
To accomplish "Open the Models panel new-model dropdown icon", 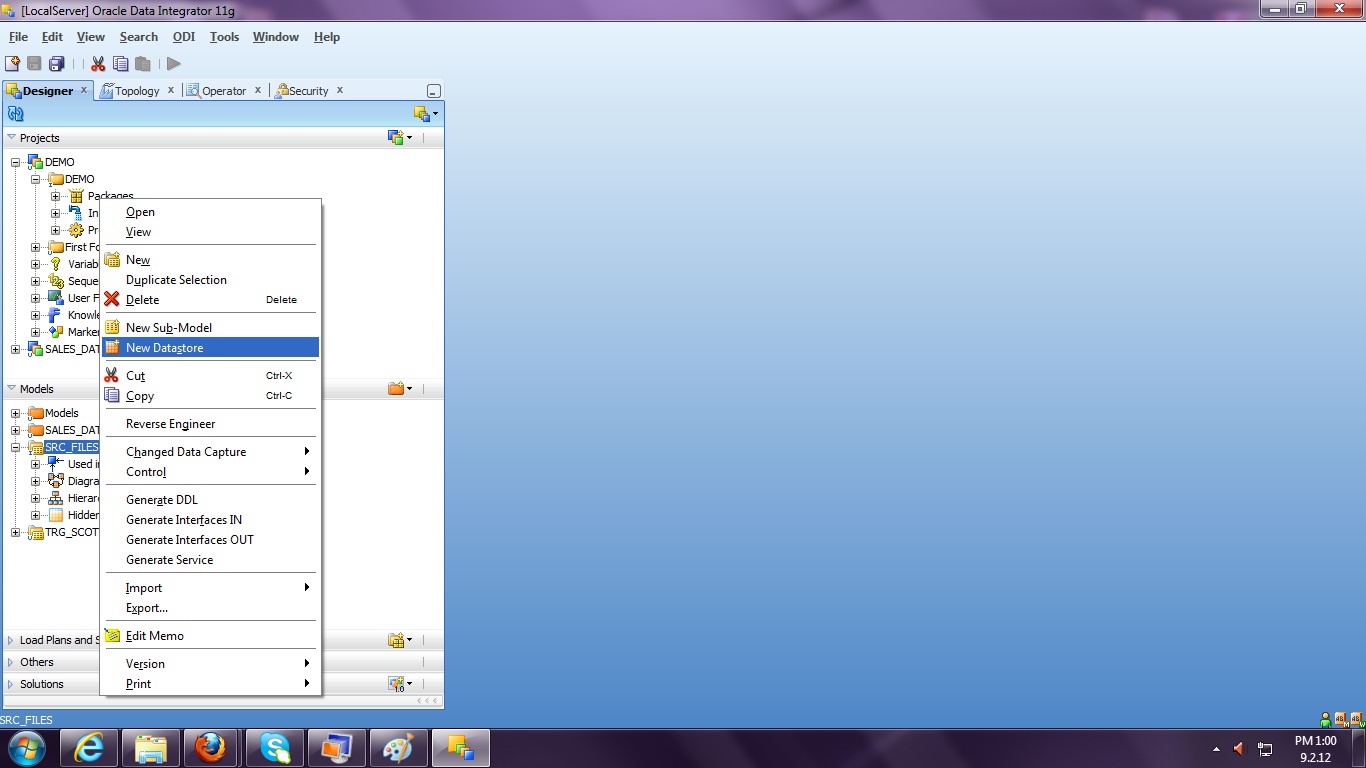I will [x=400, y=388].
